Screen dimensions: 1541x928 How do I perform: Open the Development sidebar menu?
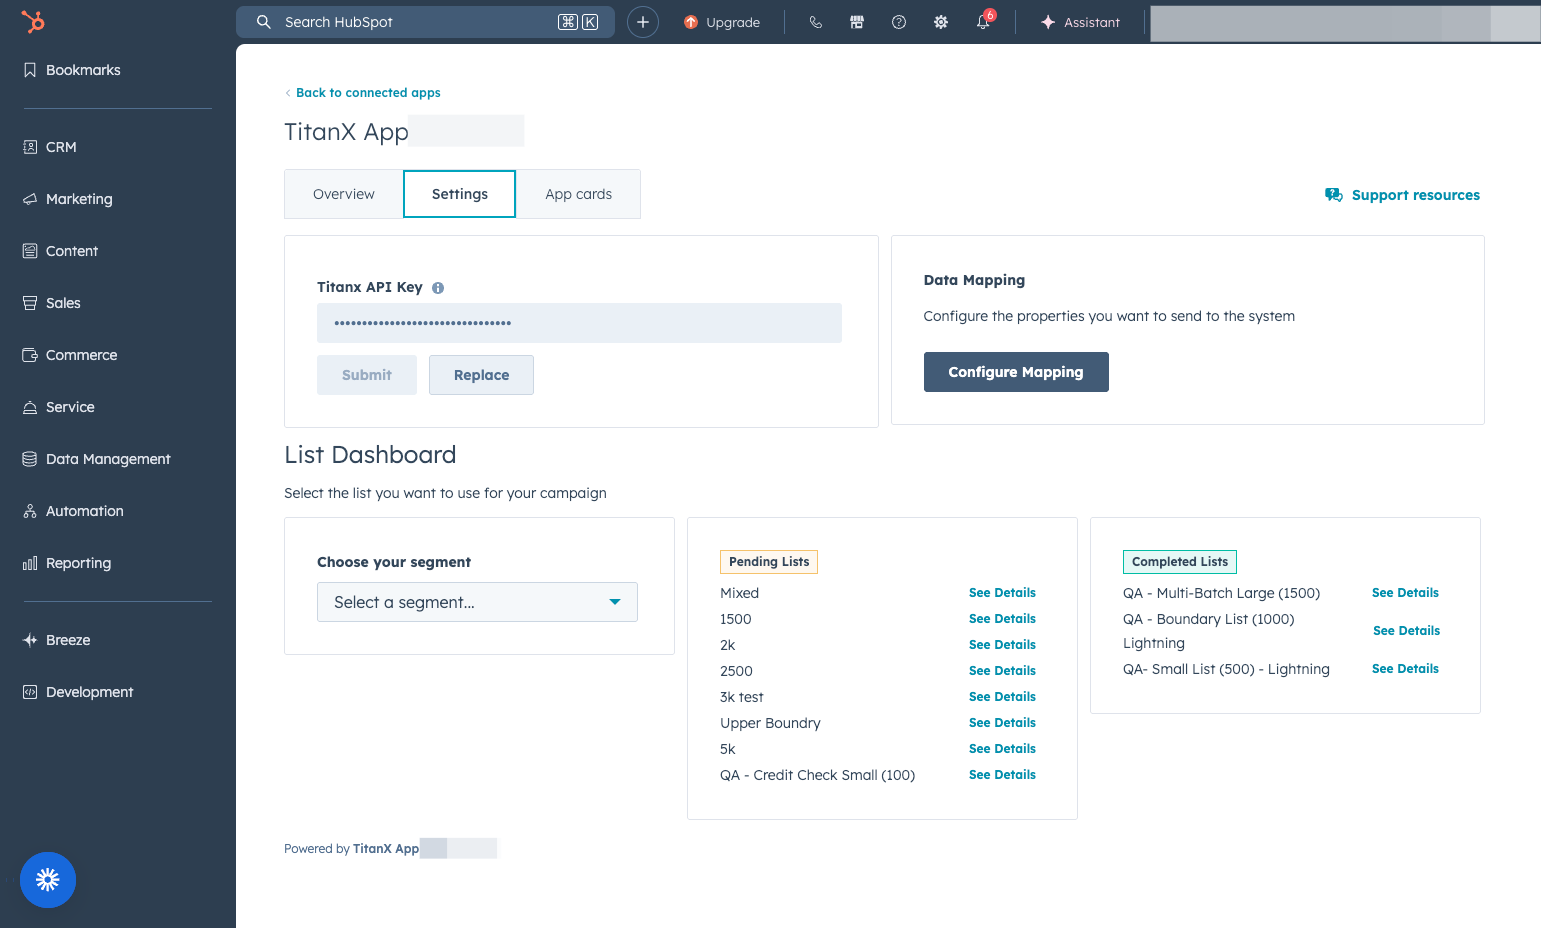[x=78, y=692]
